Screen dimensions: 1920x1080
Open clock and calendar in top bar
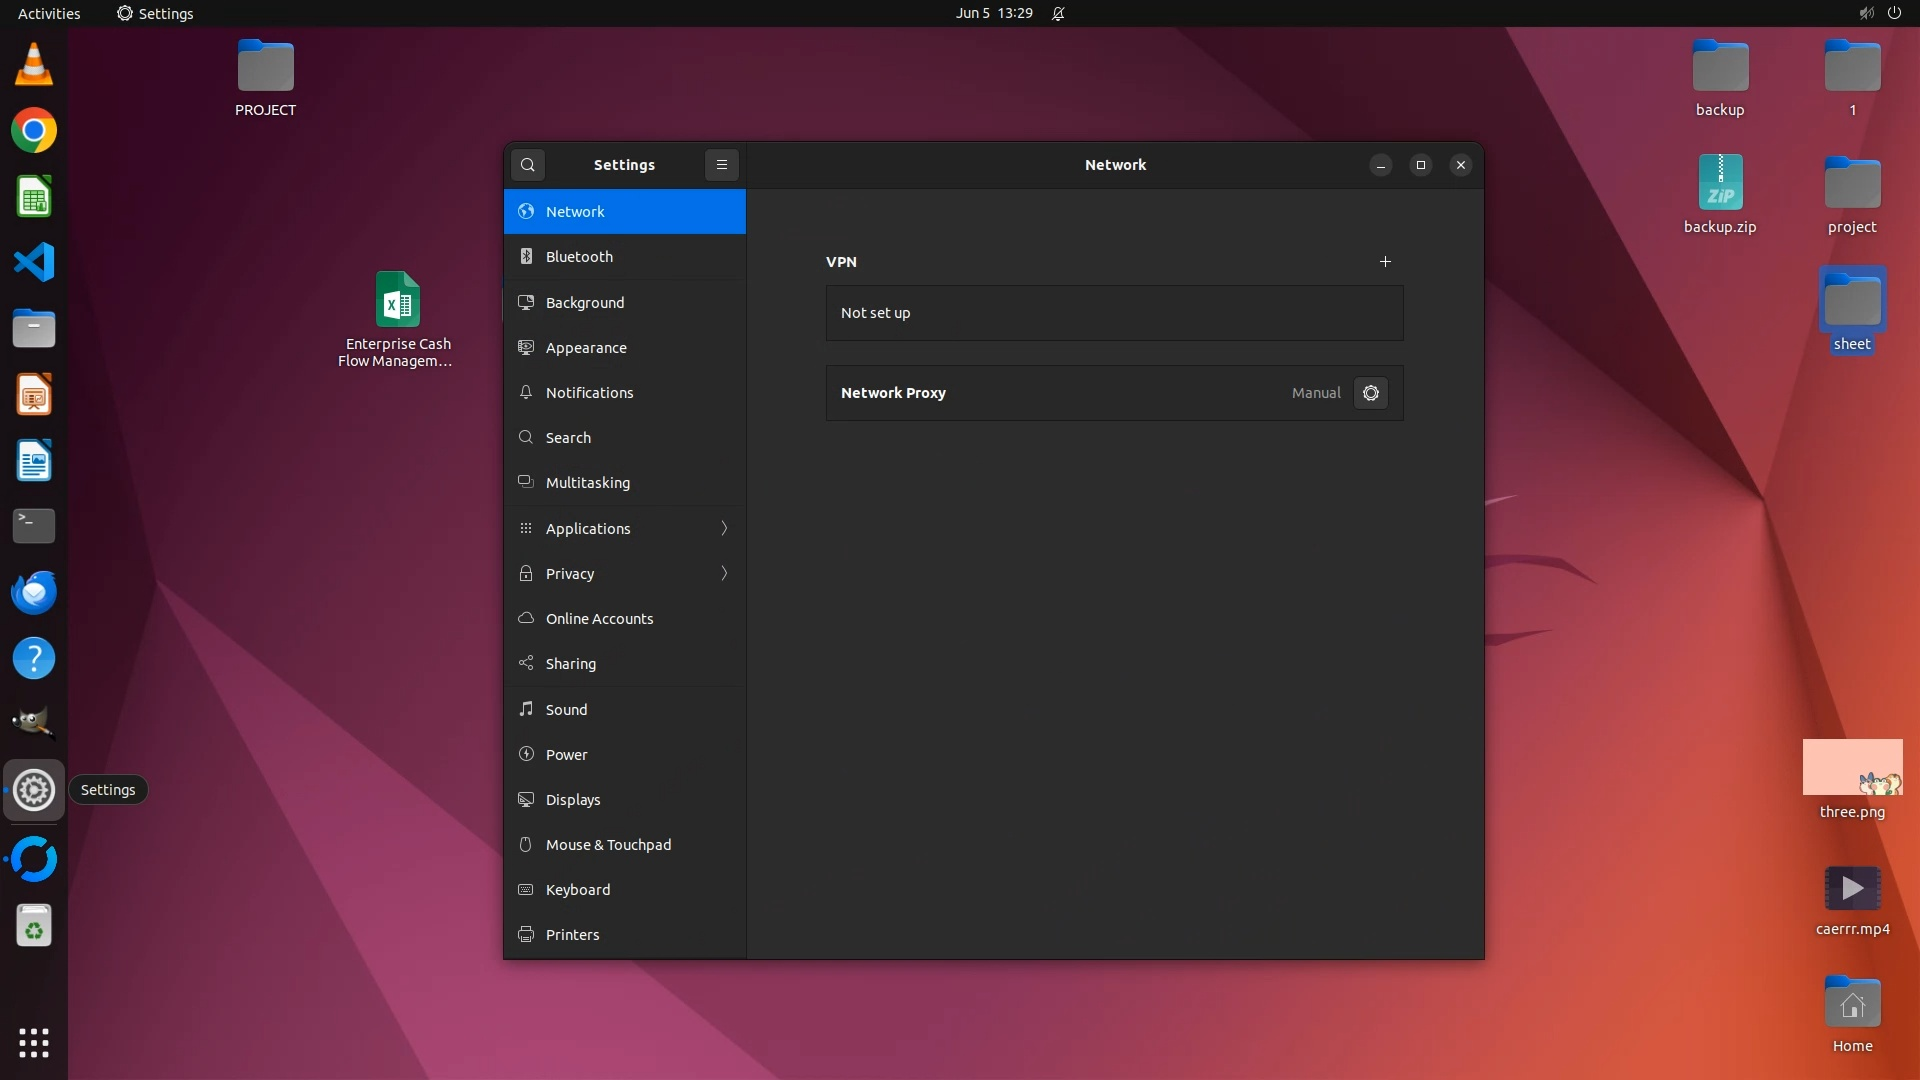tap(993, 13)
